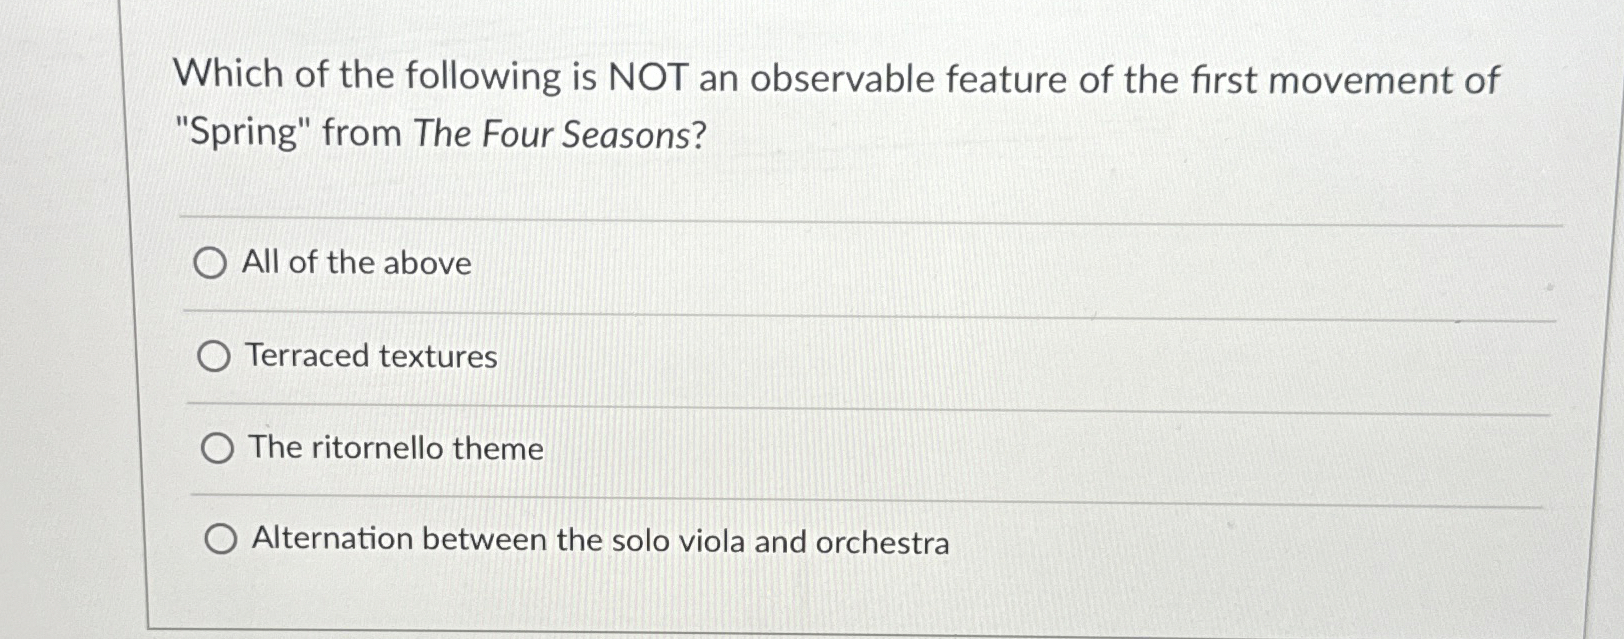The height and width of the screenshot is (639, 1624).
Task: Click the italicized title "The Four Seasons"
Action: coord(552,132)
